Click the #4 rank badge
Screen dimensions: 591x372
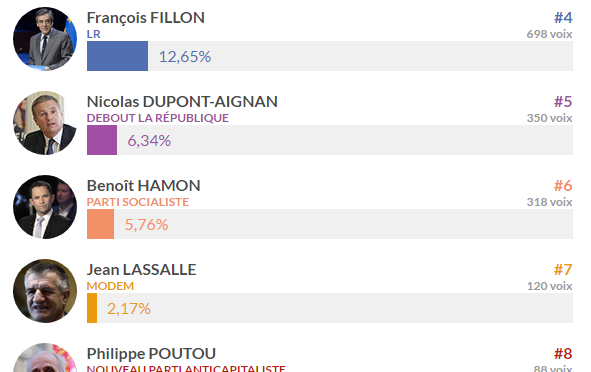[x=563, y=18]
